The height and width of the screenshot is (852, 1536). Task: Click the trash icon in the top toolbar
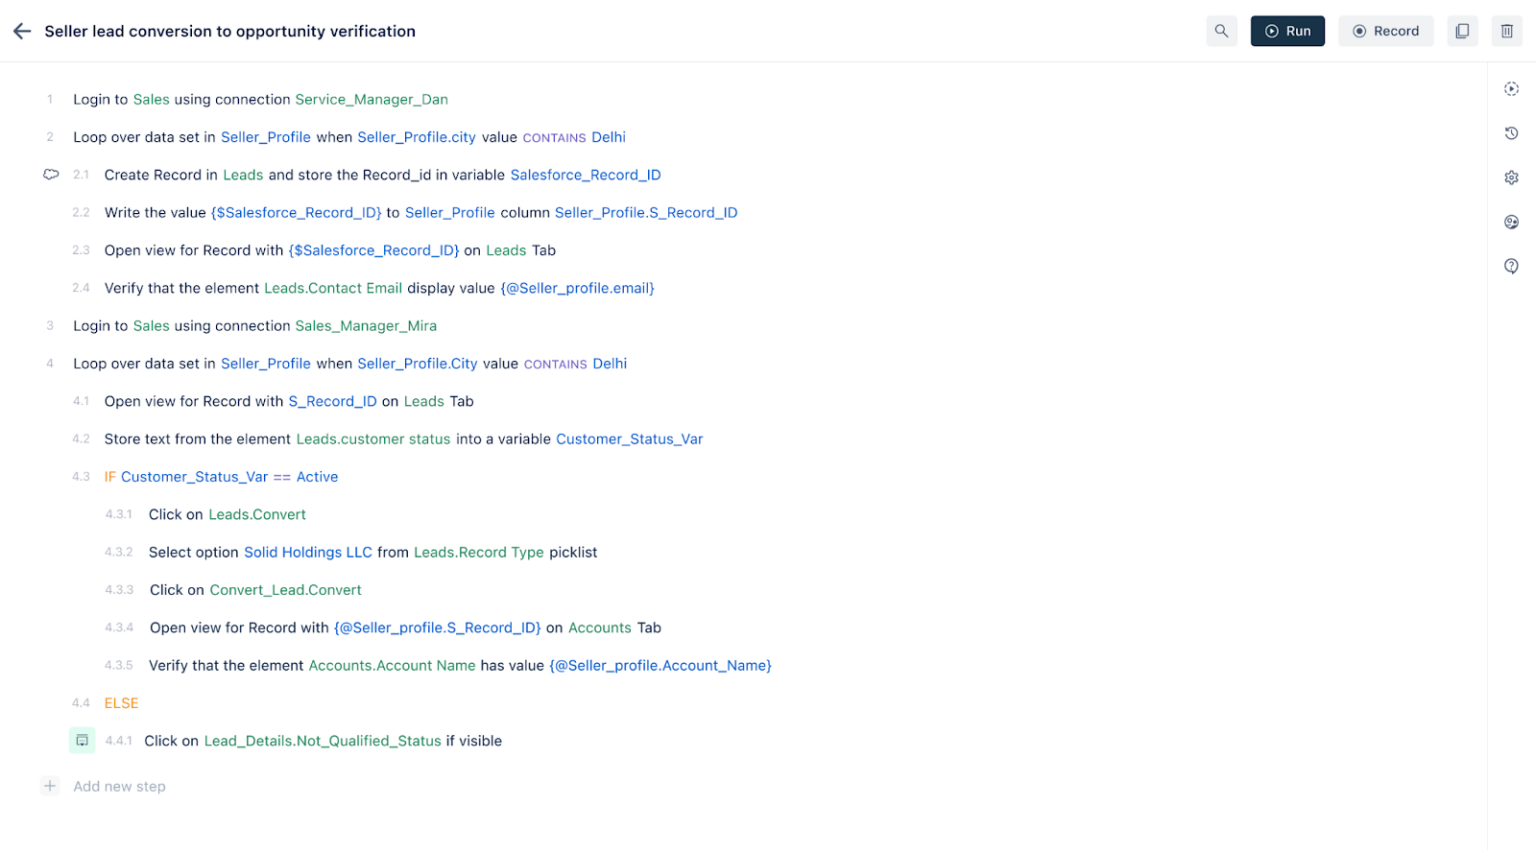[1507, 31]
